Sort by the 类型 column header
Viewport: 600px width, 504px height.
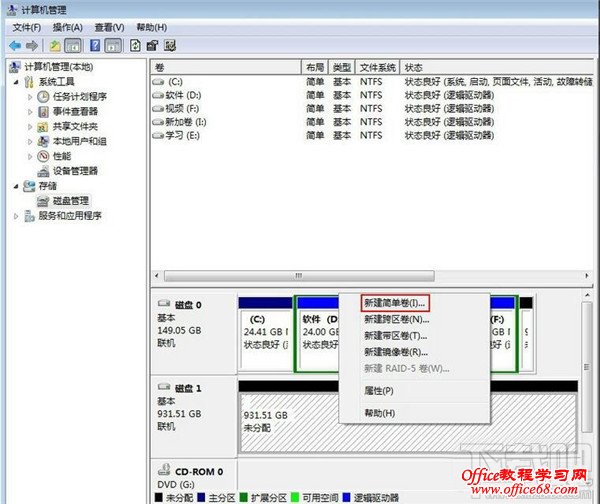pyautogui.click(x=342, y=68)
